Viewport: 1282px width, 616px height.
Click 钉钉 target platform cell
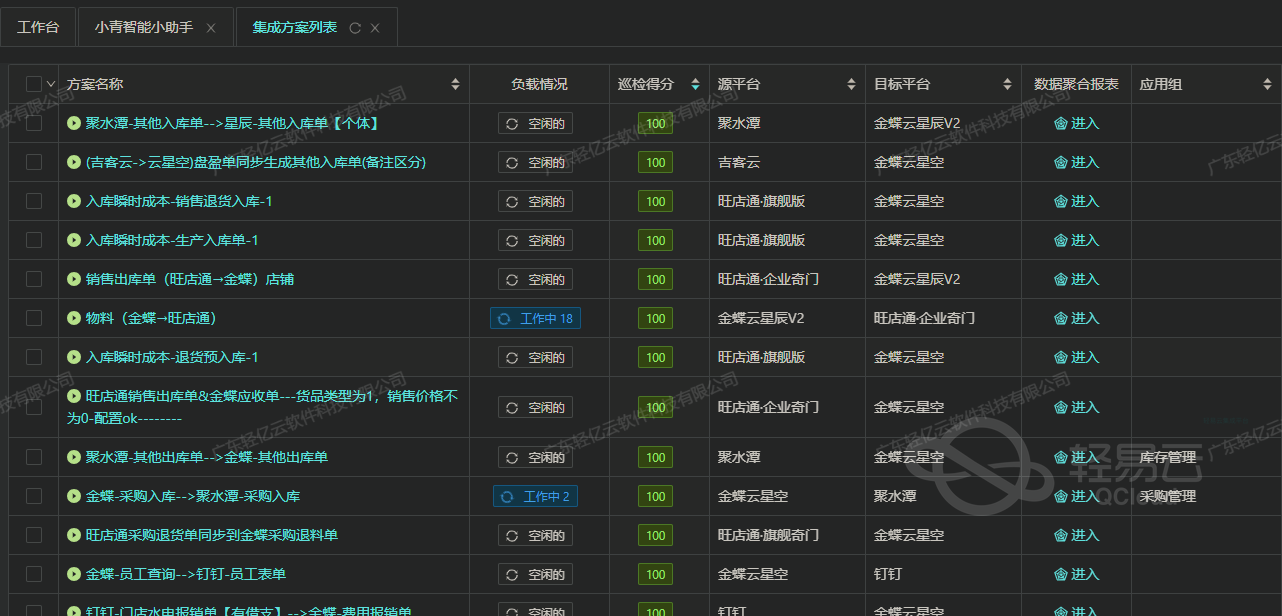coord(888,574)
